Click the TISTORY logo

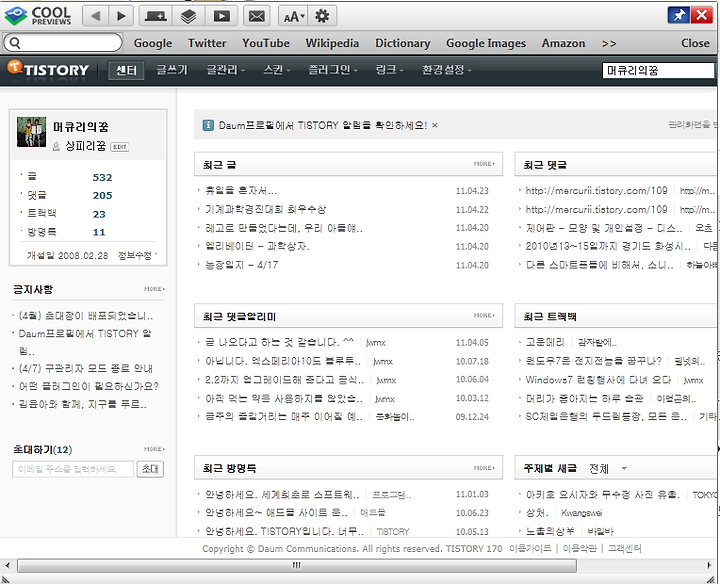tap(48, 69)
